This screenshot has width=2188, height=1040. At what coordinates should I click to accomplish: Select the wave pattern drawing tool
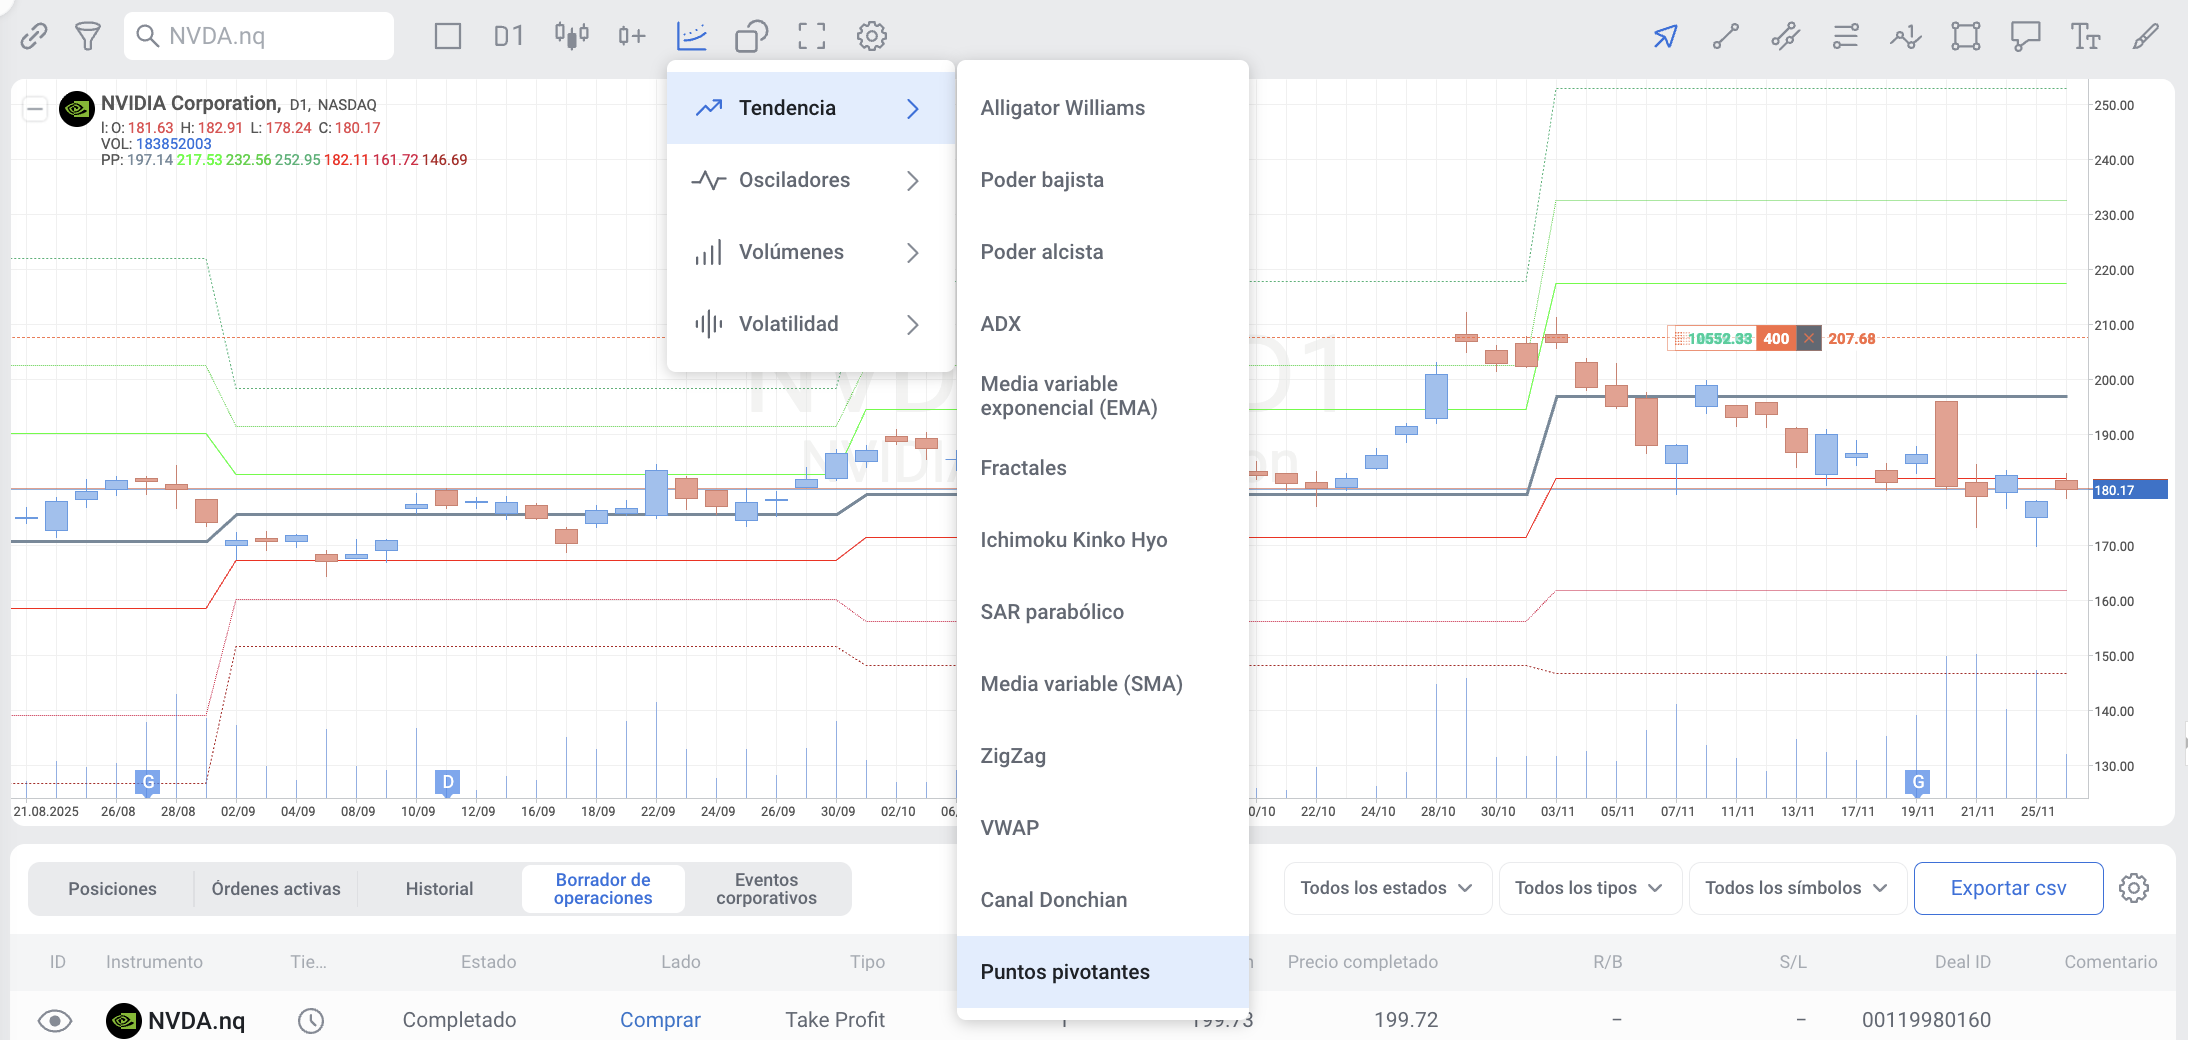coord(1906,37)
